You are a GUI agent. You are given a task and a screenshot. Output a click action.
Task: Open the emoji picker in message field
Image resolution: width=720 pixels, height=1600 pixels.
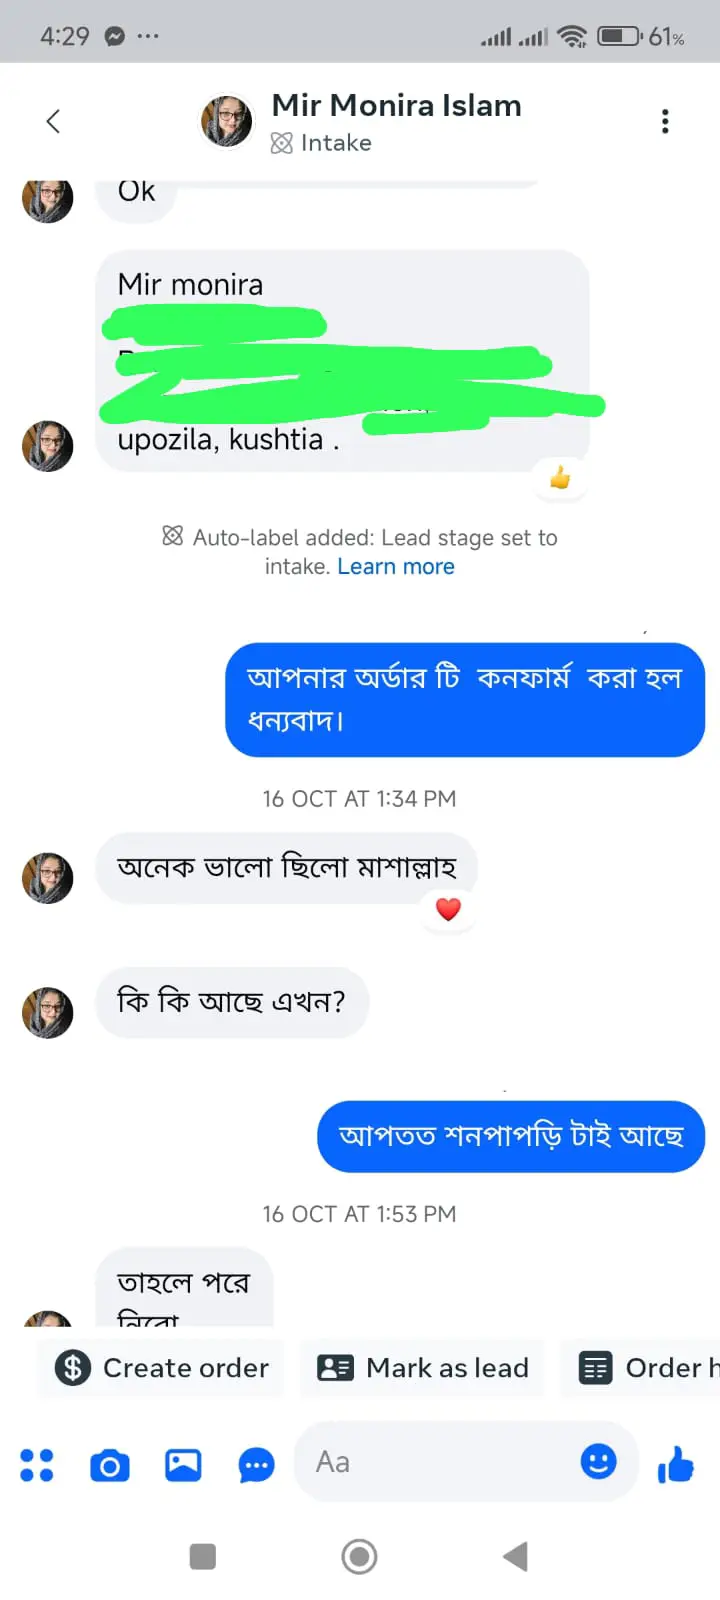point(598,1462)
